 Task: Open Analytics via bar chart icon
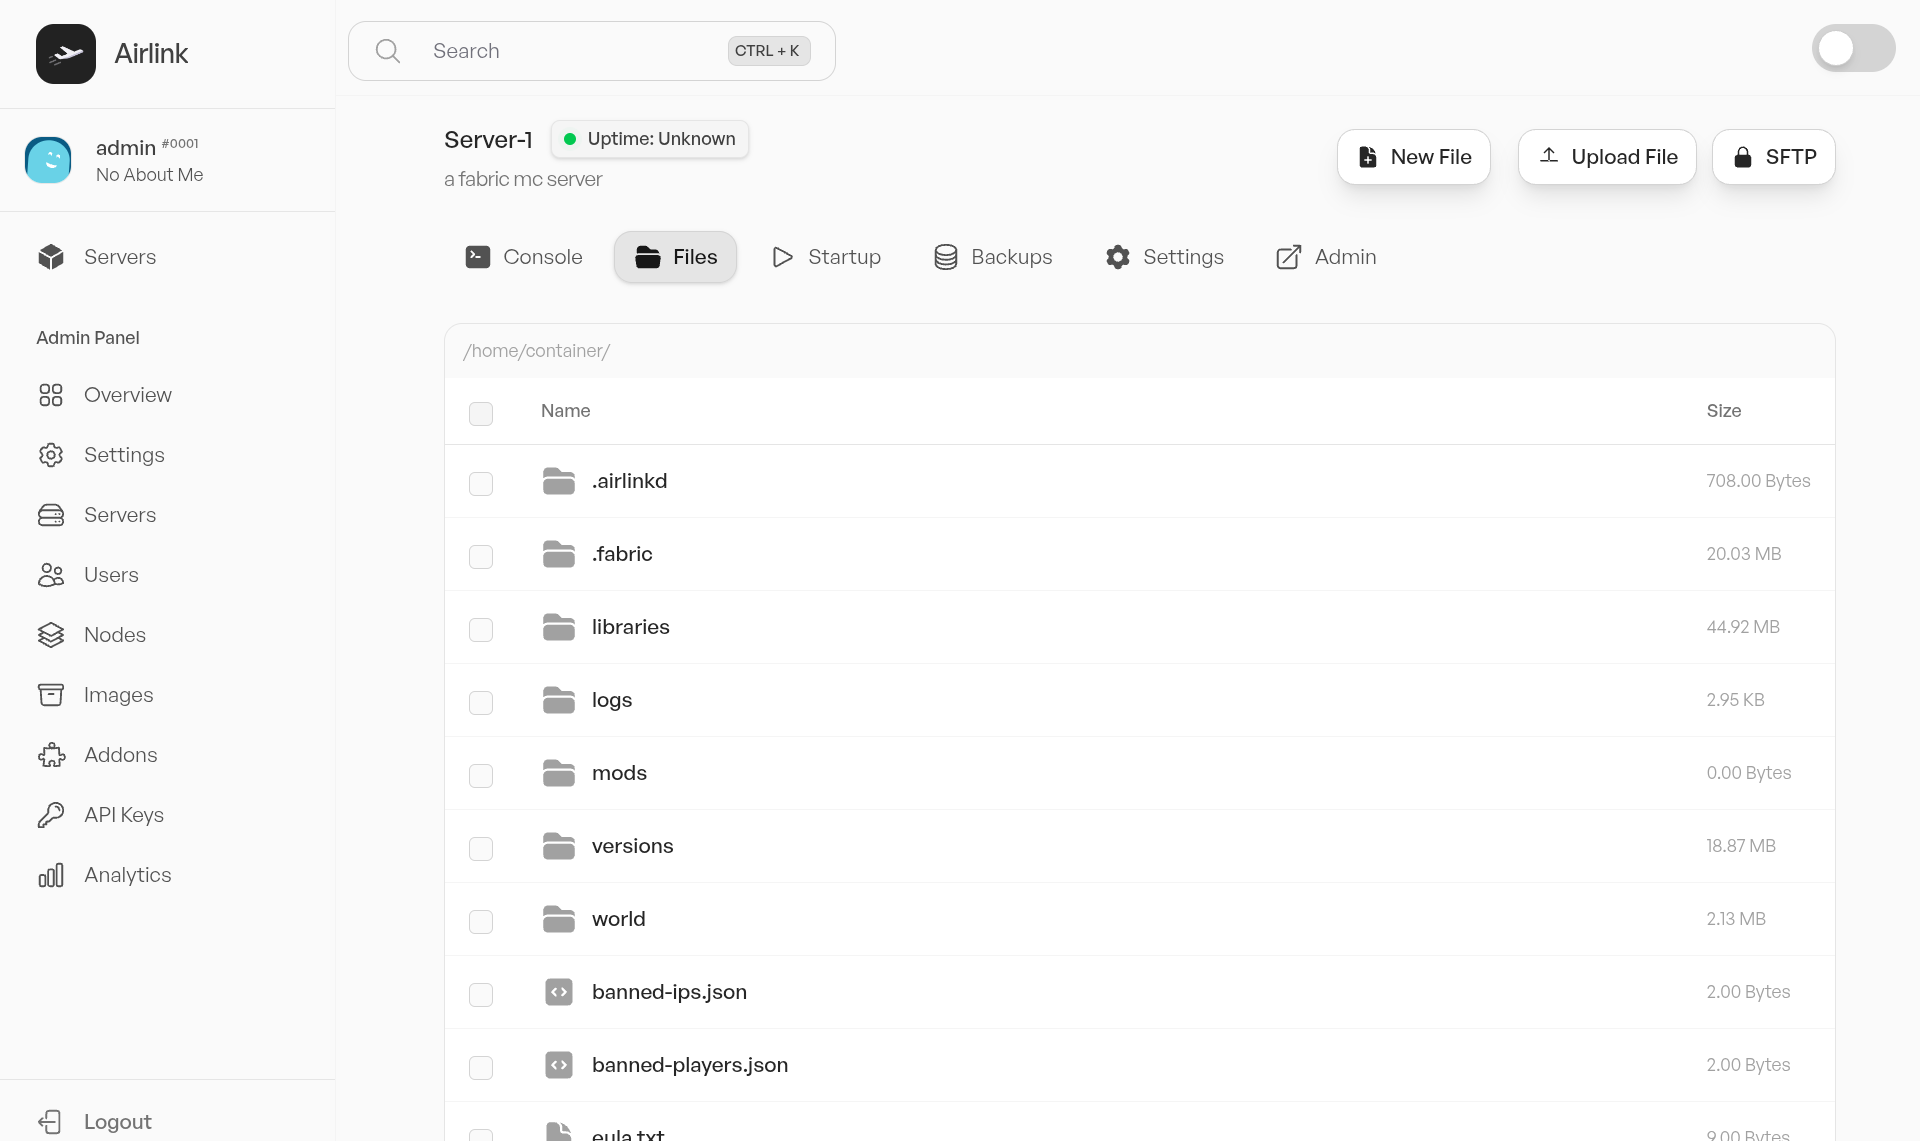click(x=51, y=875)
